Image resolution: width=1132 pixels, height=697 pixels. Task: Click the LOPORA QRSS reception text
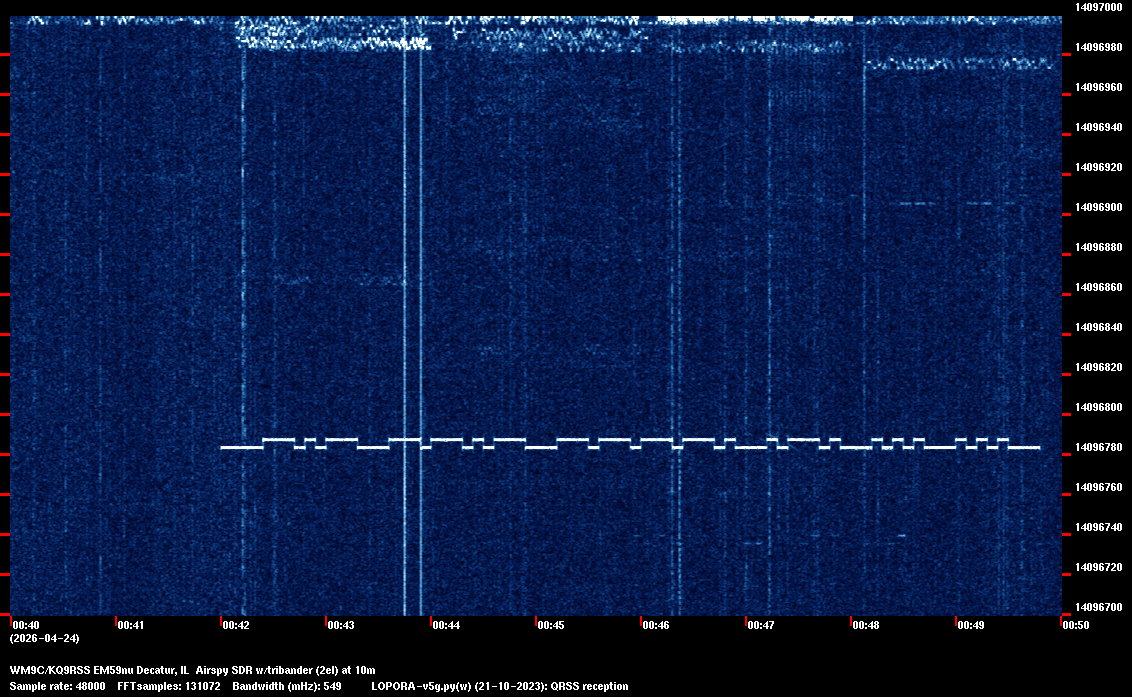point(499,686)
